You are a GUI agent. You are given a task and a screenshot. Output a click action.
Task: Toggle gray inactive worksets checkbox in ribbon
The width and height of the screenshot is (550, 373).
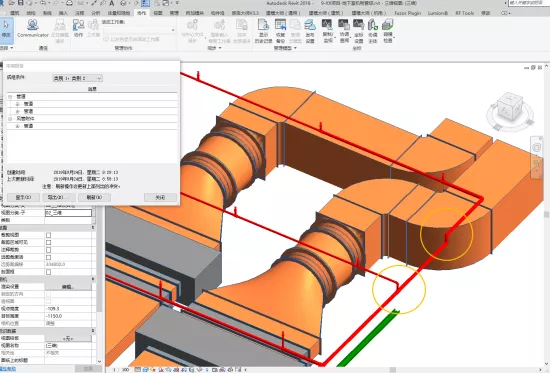tap(106, 39)
